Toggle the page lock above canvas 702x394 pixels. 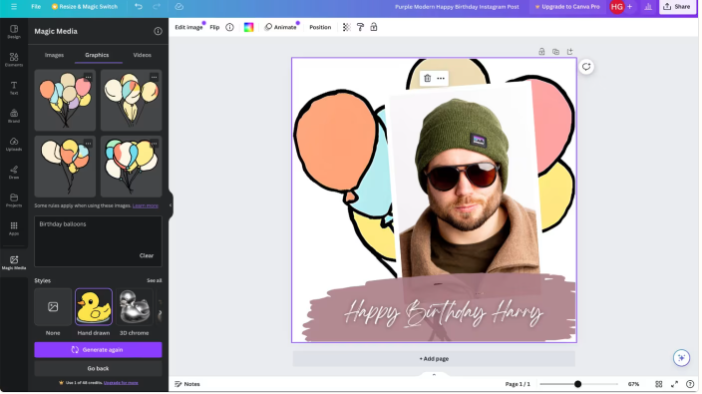pyautogui.click(x=542, y=51)
